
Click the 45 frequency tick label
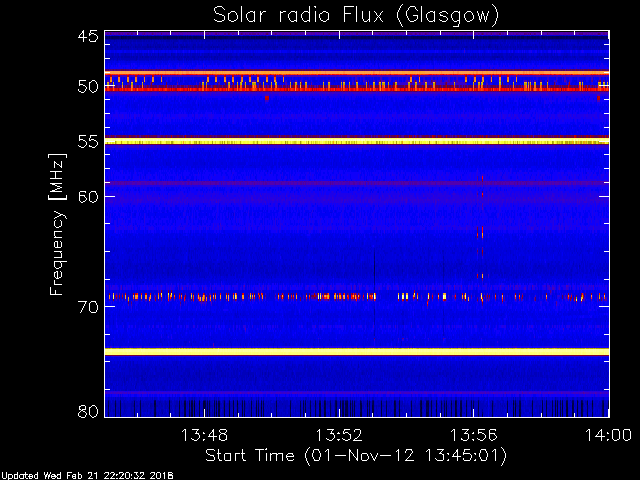[x=88, y=36]
